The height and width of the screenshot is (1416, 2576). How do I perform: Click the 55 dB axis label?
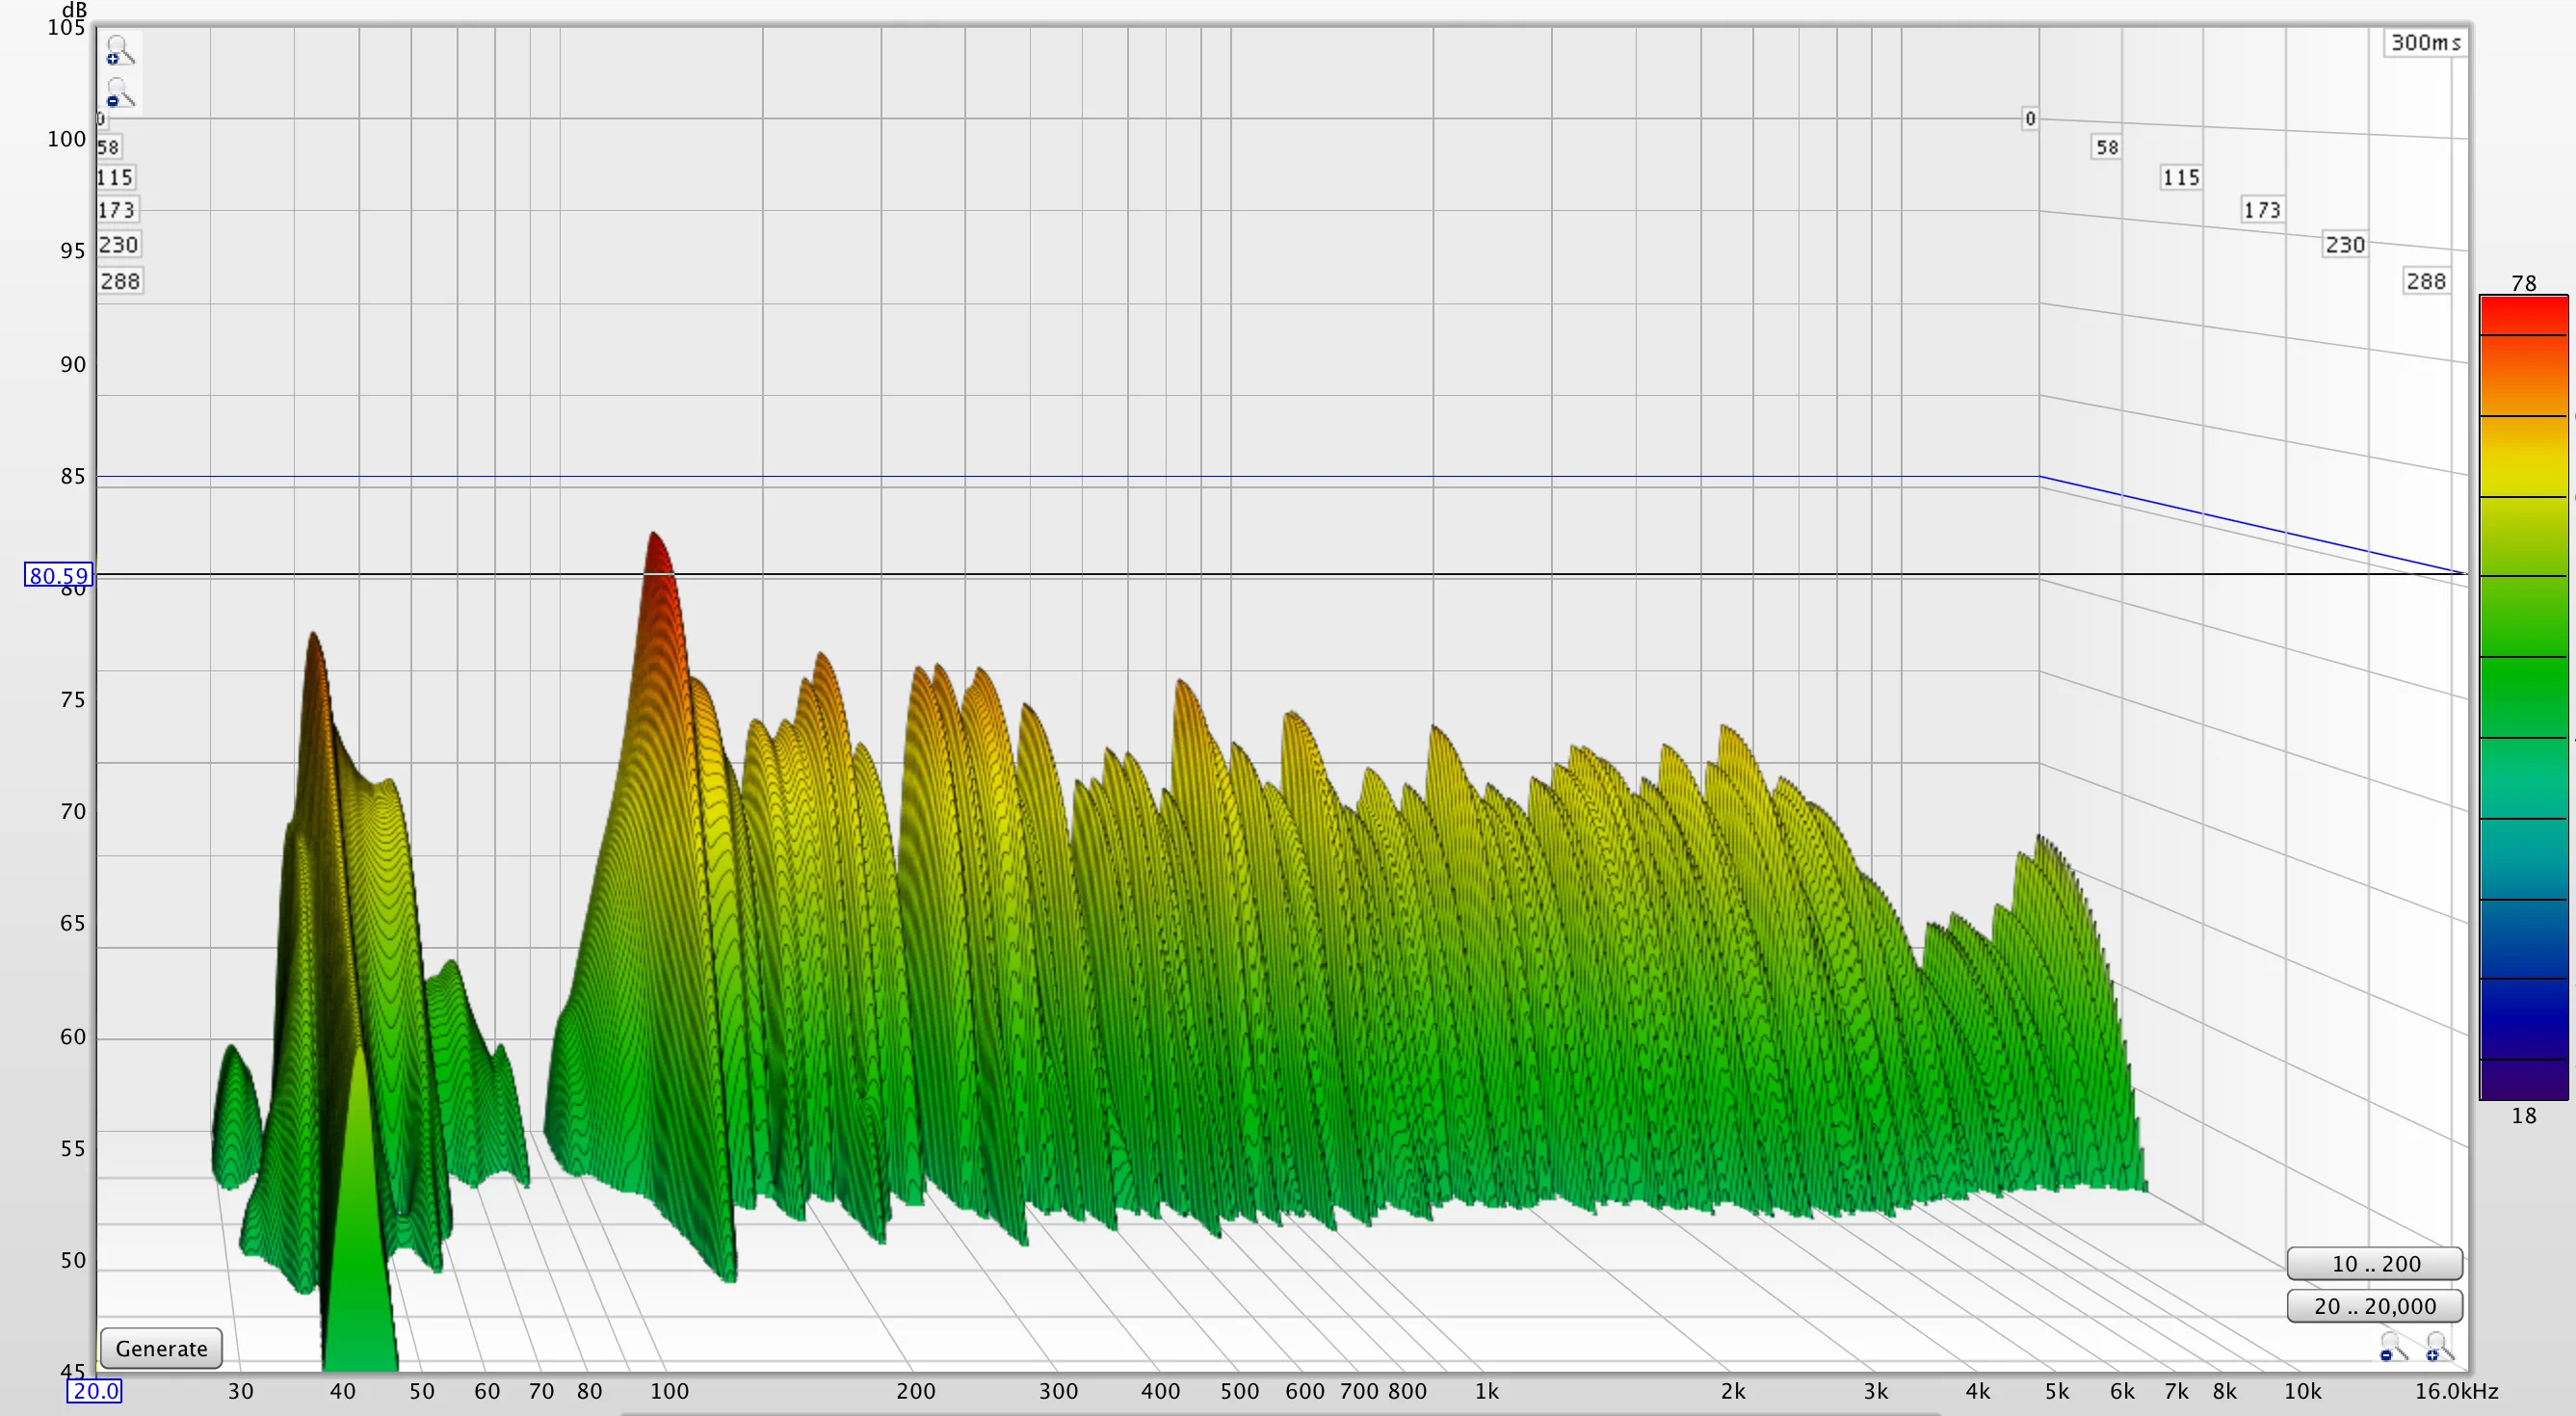click(x=72, y=1149)
